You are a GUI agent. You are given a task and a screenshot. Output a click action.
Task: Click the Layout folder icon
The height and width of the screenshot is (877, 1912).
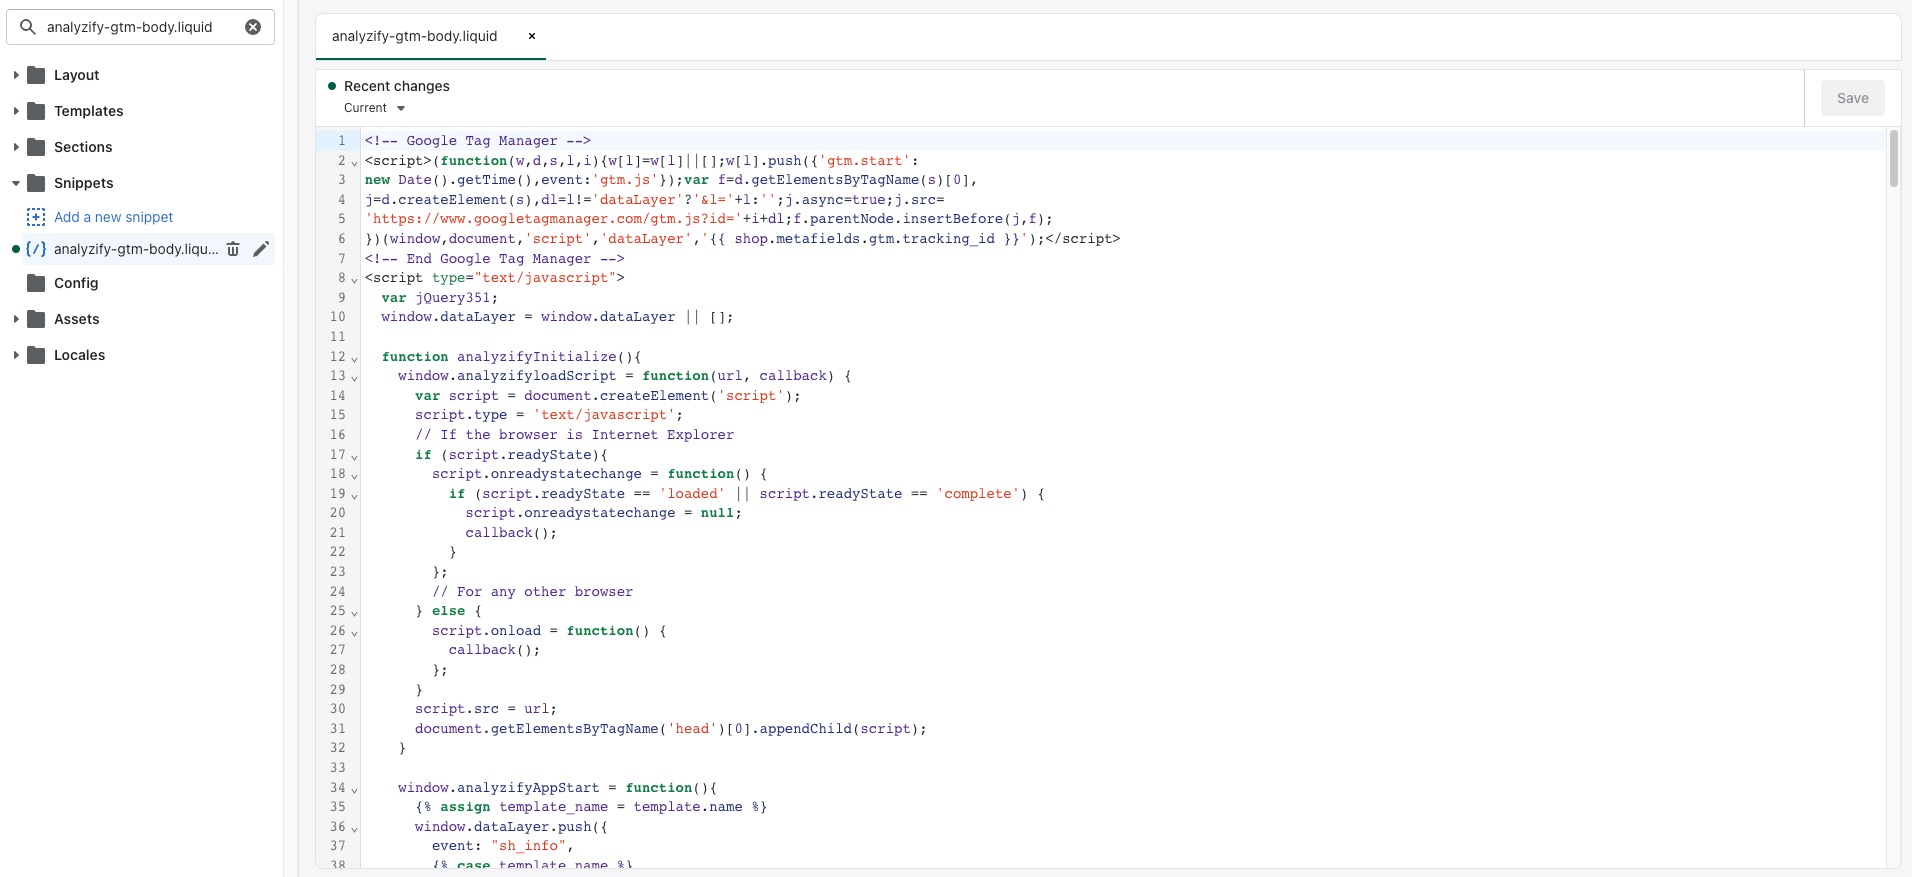point(36,75)
